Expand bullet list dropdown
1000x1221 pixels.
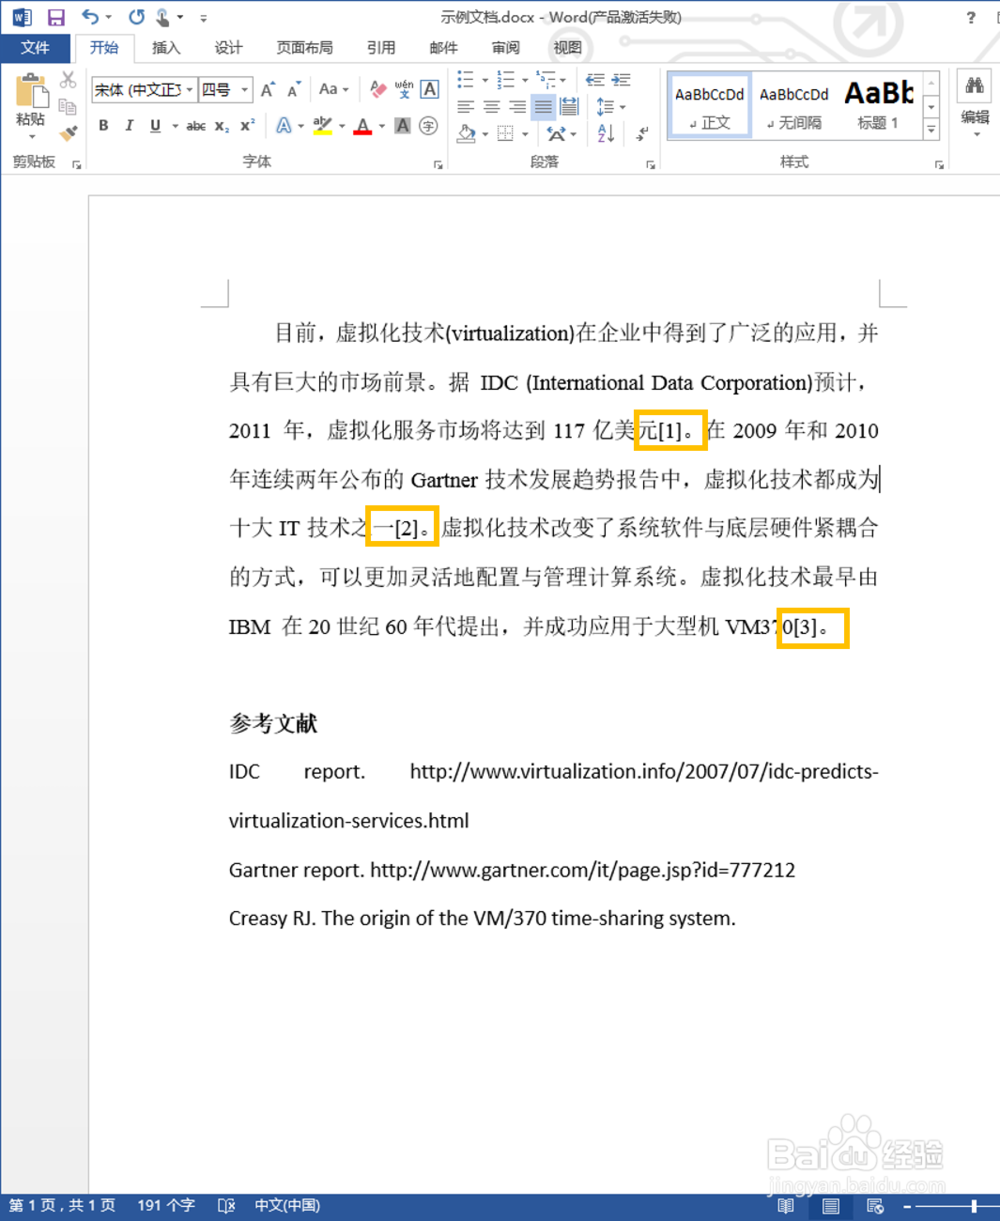point(485,80)
